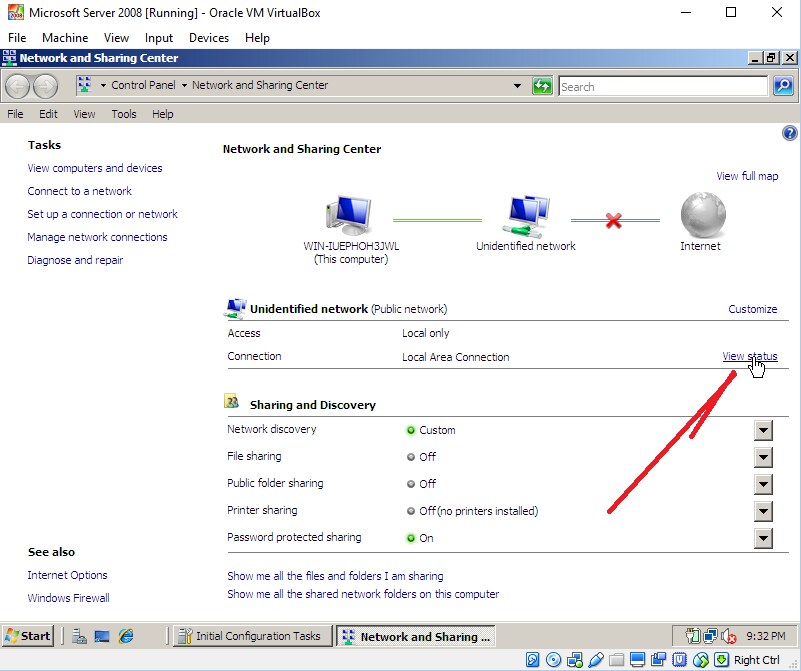Click inside the Search input field
This screenshot has height=671, width=801.
tap(661, 87)
